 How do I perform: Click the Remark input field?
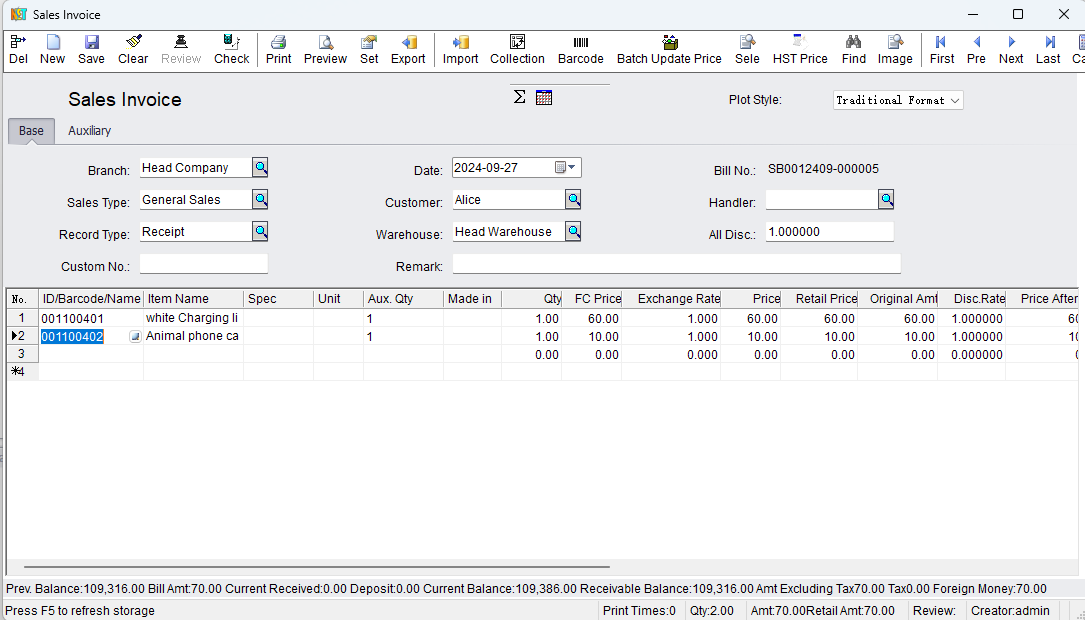point(676,264)
